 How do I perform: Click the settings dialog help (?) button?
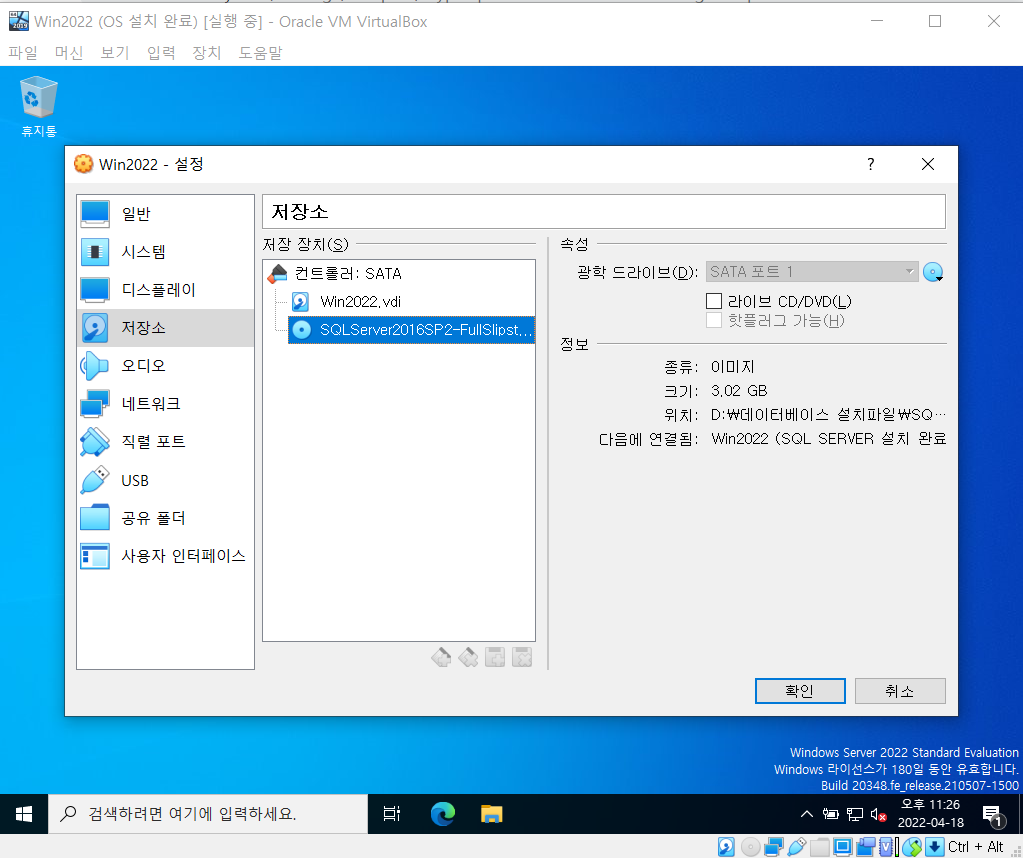pyautogui.click(x=870, y=164)
